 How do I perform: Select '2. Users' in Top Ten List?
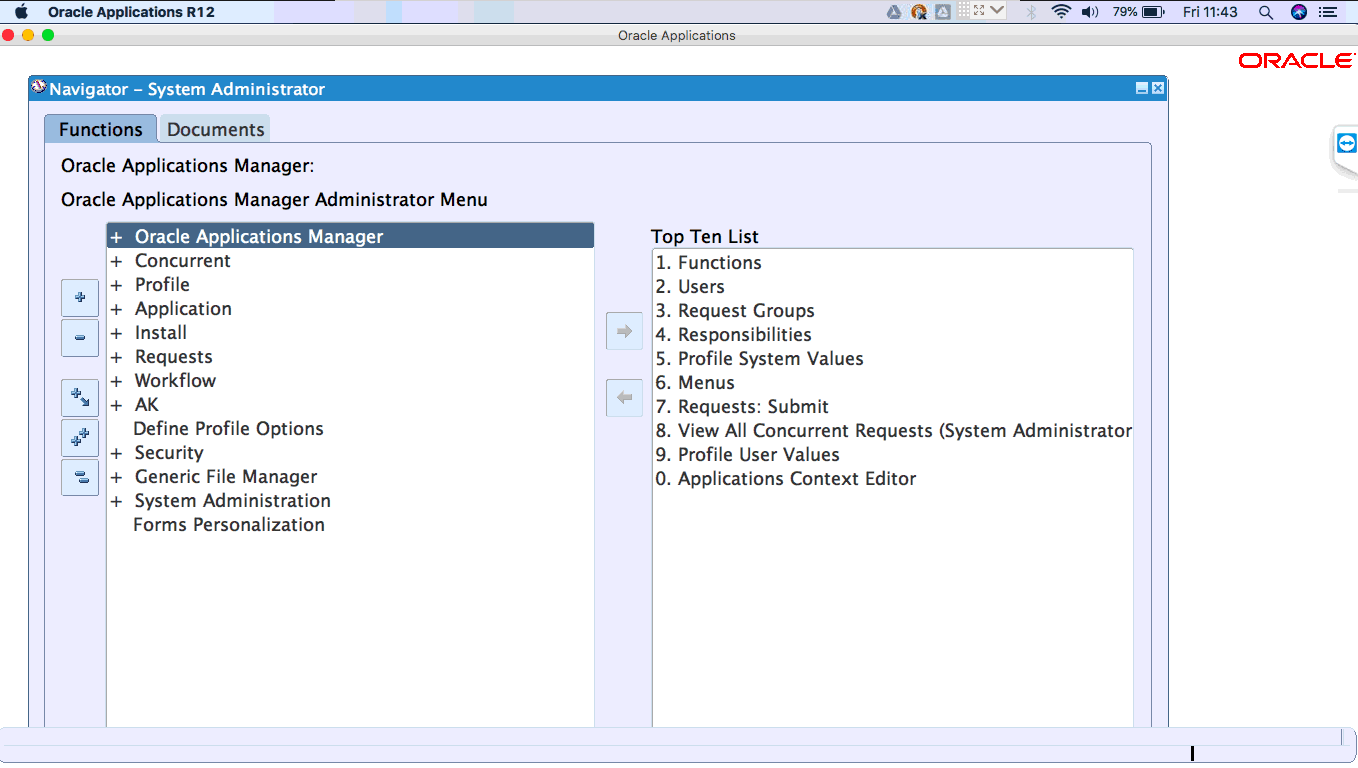pos(690,287)
